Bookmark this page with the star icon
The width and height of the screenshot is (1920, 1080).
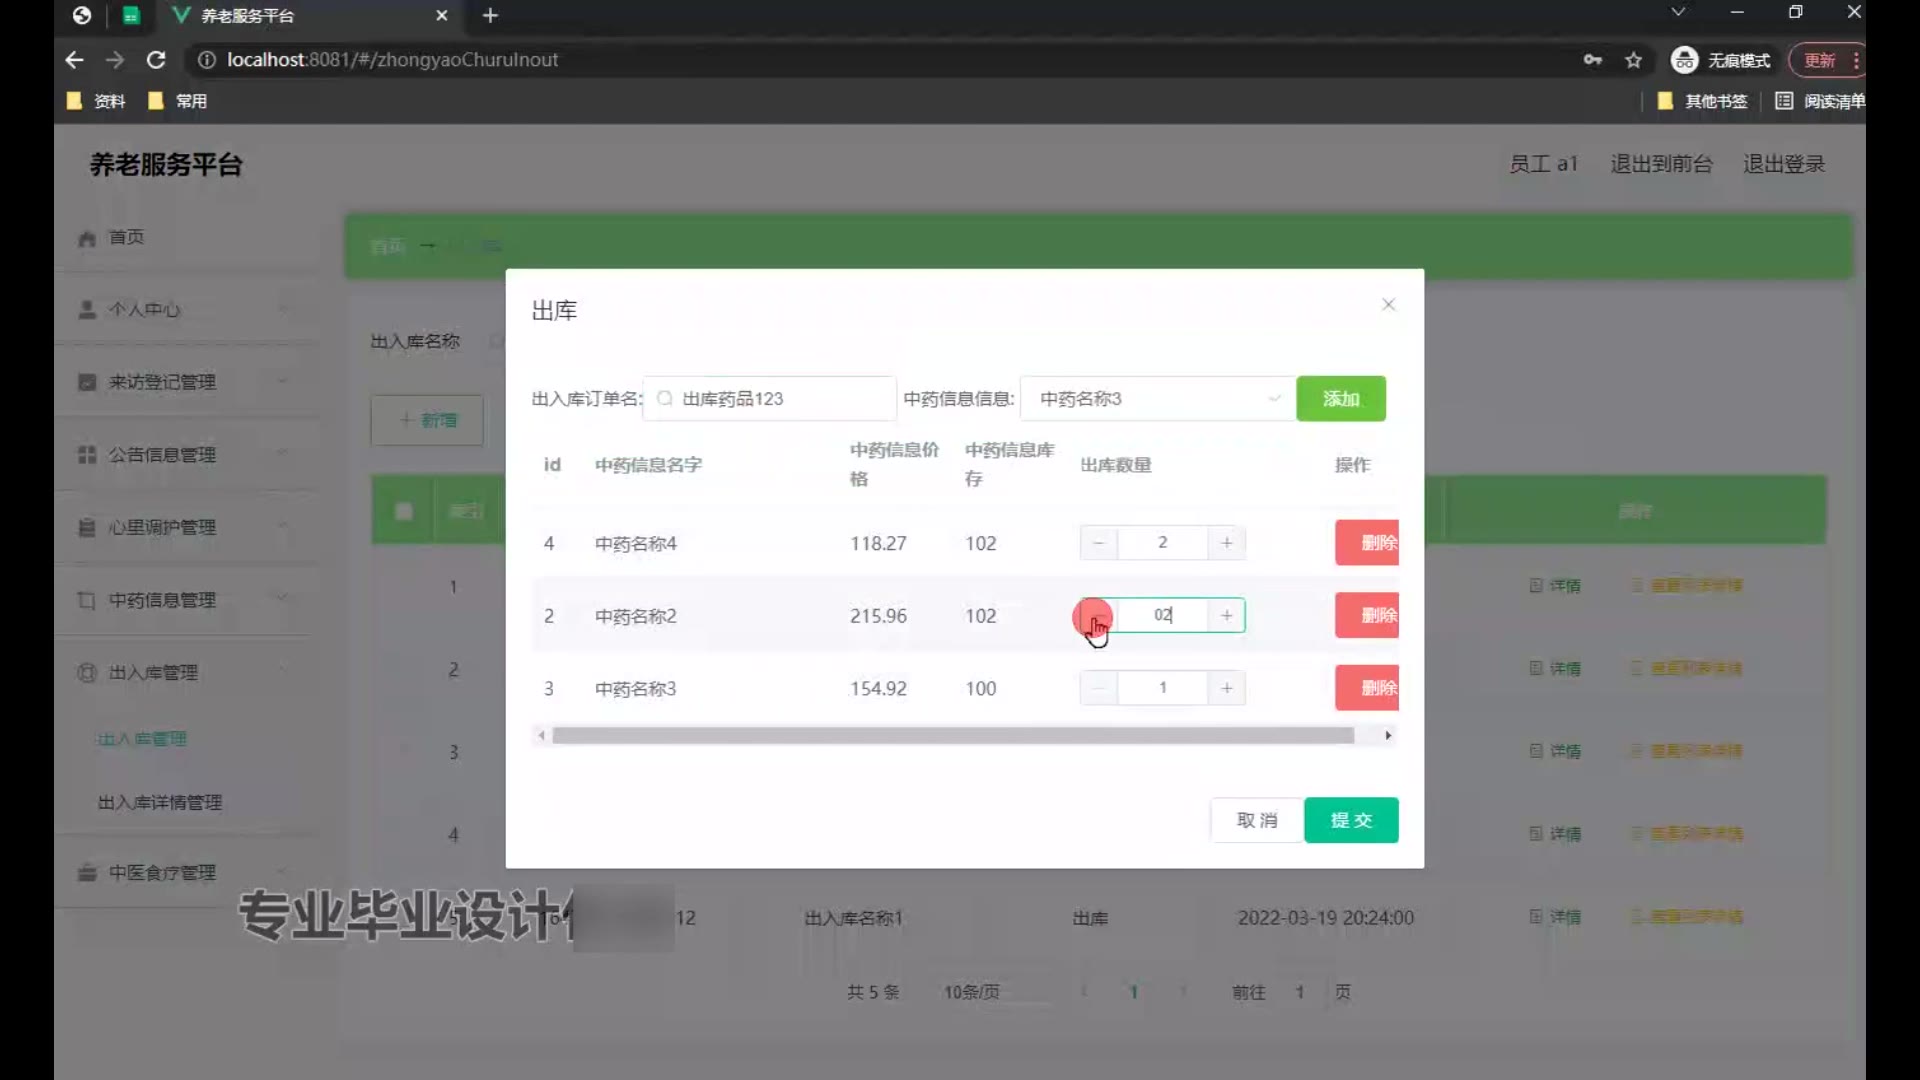click(1633, 60)
